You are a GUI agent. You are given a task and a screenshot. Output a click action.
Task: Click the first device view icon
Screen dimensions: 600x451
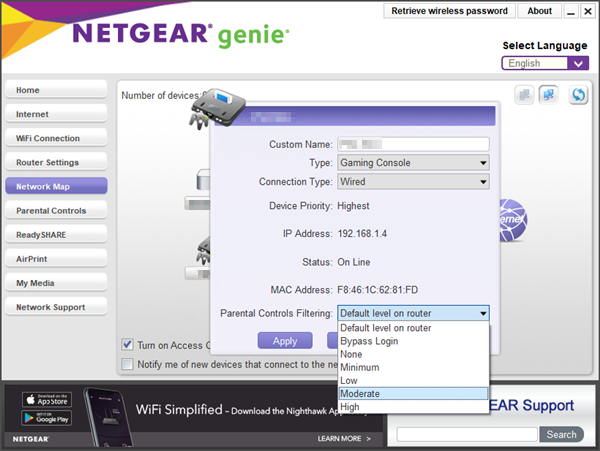point(524,94)
